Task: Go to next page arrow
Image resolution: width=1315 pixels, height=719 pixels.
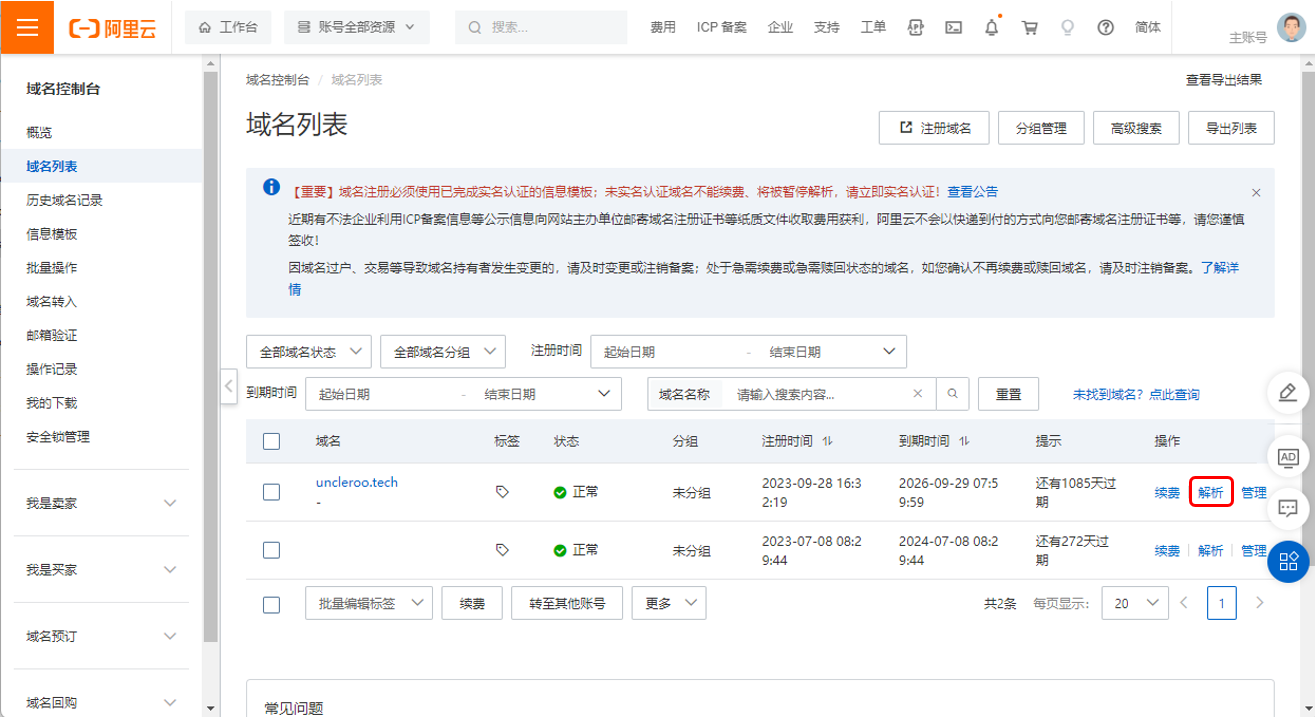Action: pyautogui.click(x=1259, y=603)
